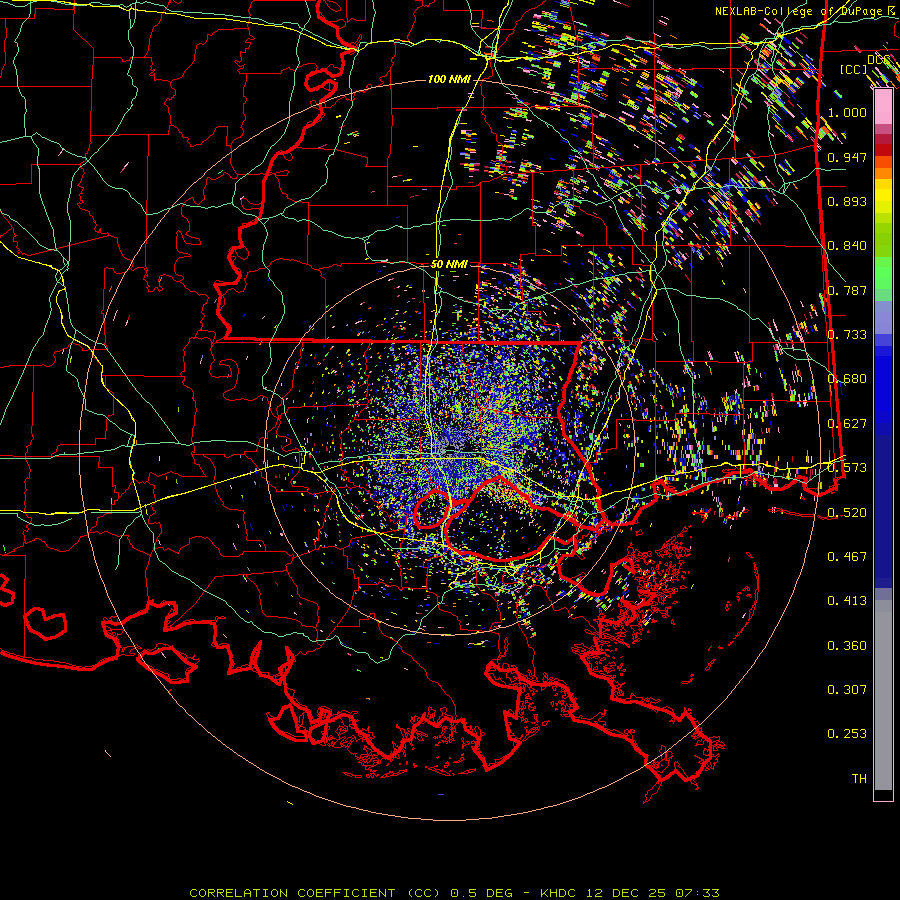Click the 1.000 value on color scale

(847, 112)
